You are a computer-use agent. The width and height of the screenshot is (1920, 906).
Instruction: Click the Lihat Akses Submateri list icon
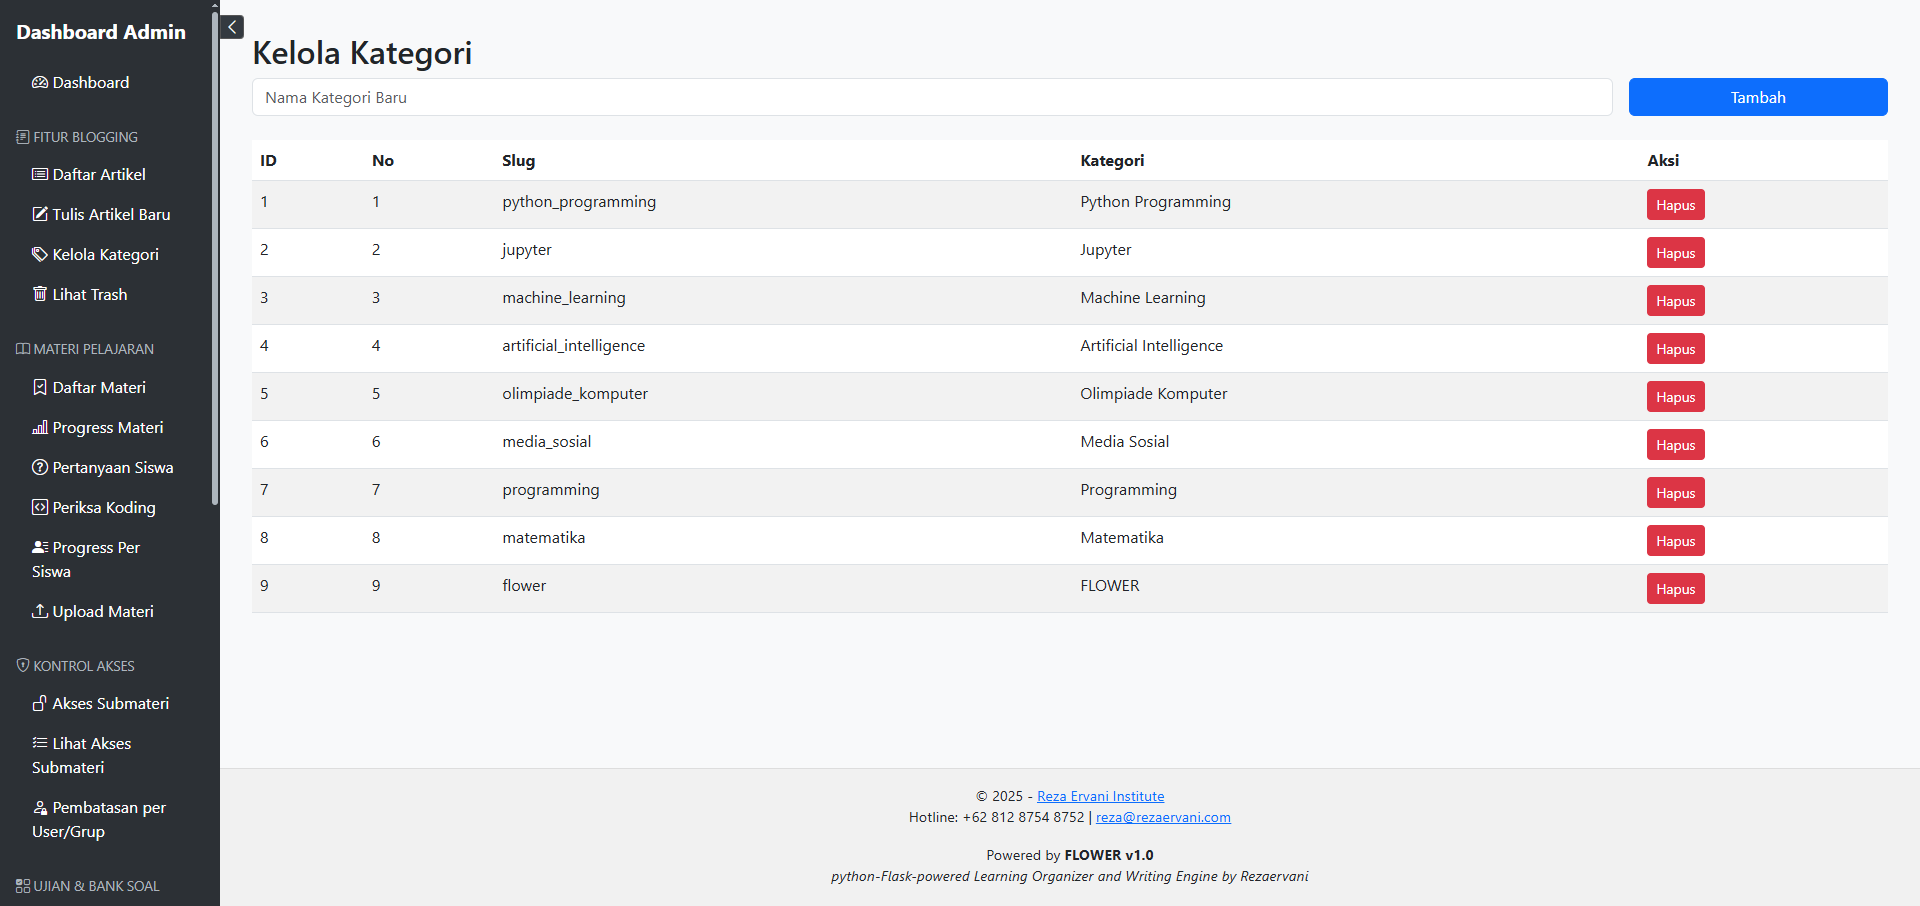click(x=40, y=743)
